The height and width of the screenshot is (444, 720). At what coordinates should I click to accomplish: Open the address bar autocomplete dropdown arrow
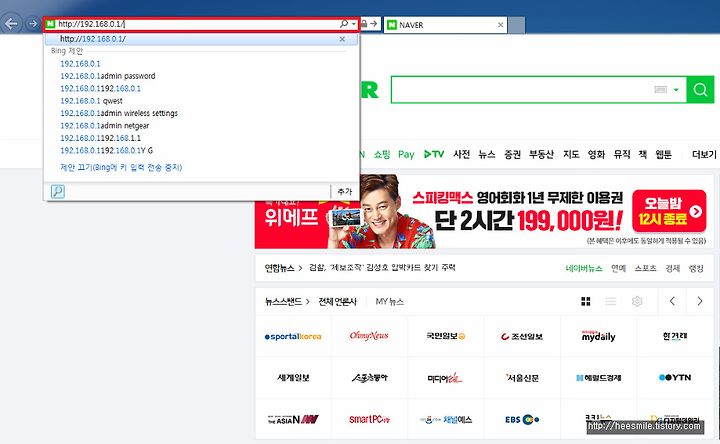(x=354, y=24)
